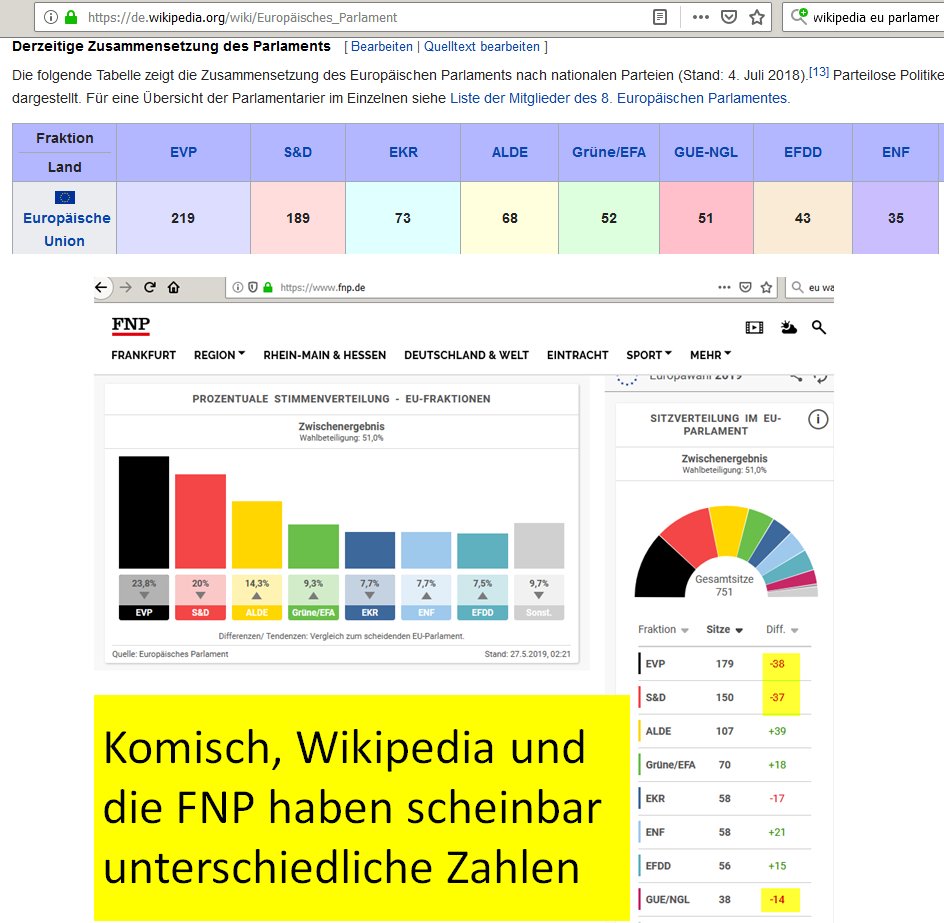944x923 pixels.
Task: Go forward in the FNP browser window
Action: click(x=126, y=287)
